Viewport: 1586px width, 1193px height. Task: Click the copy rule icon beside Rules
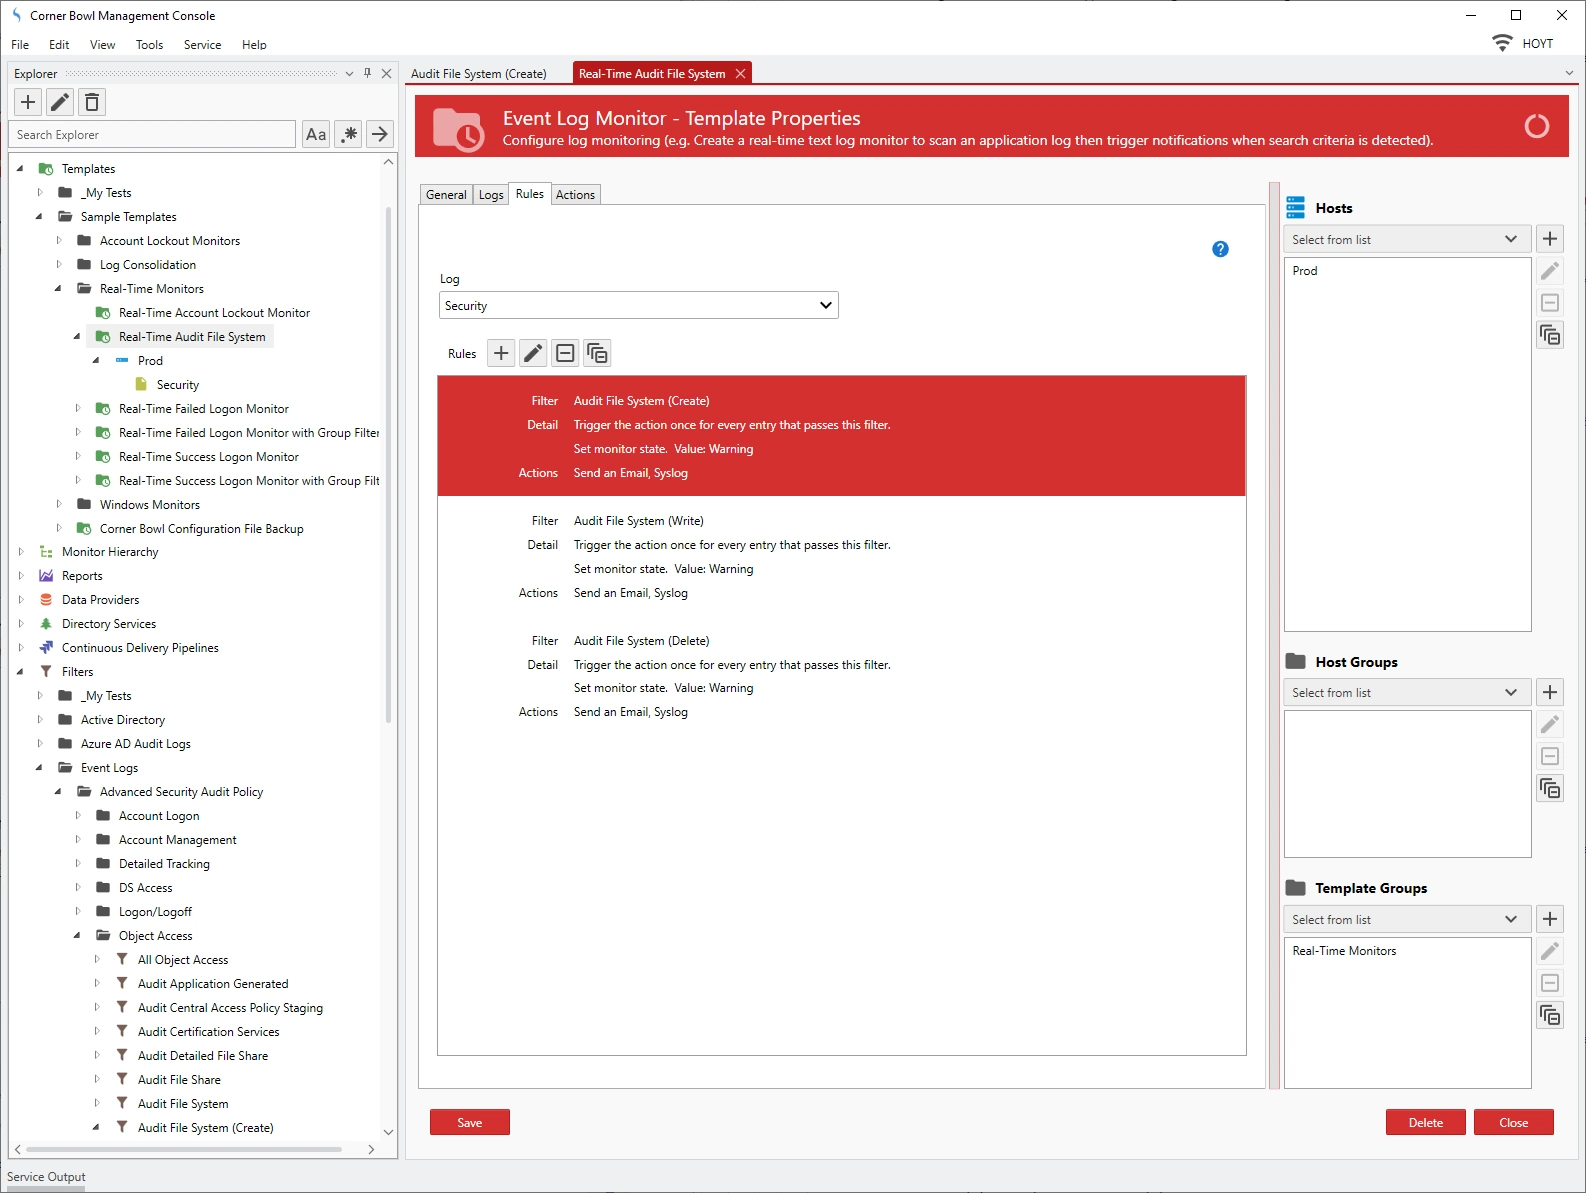[x=597, y=353]
